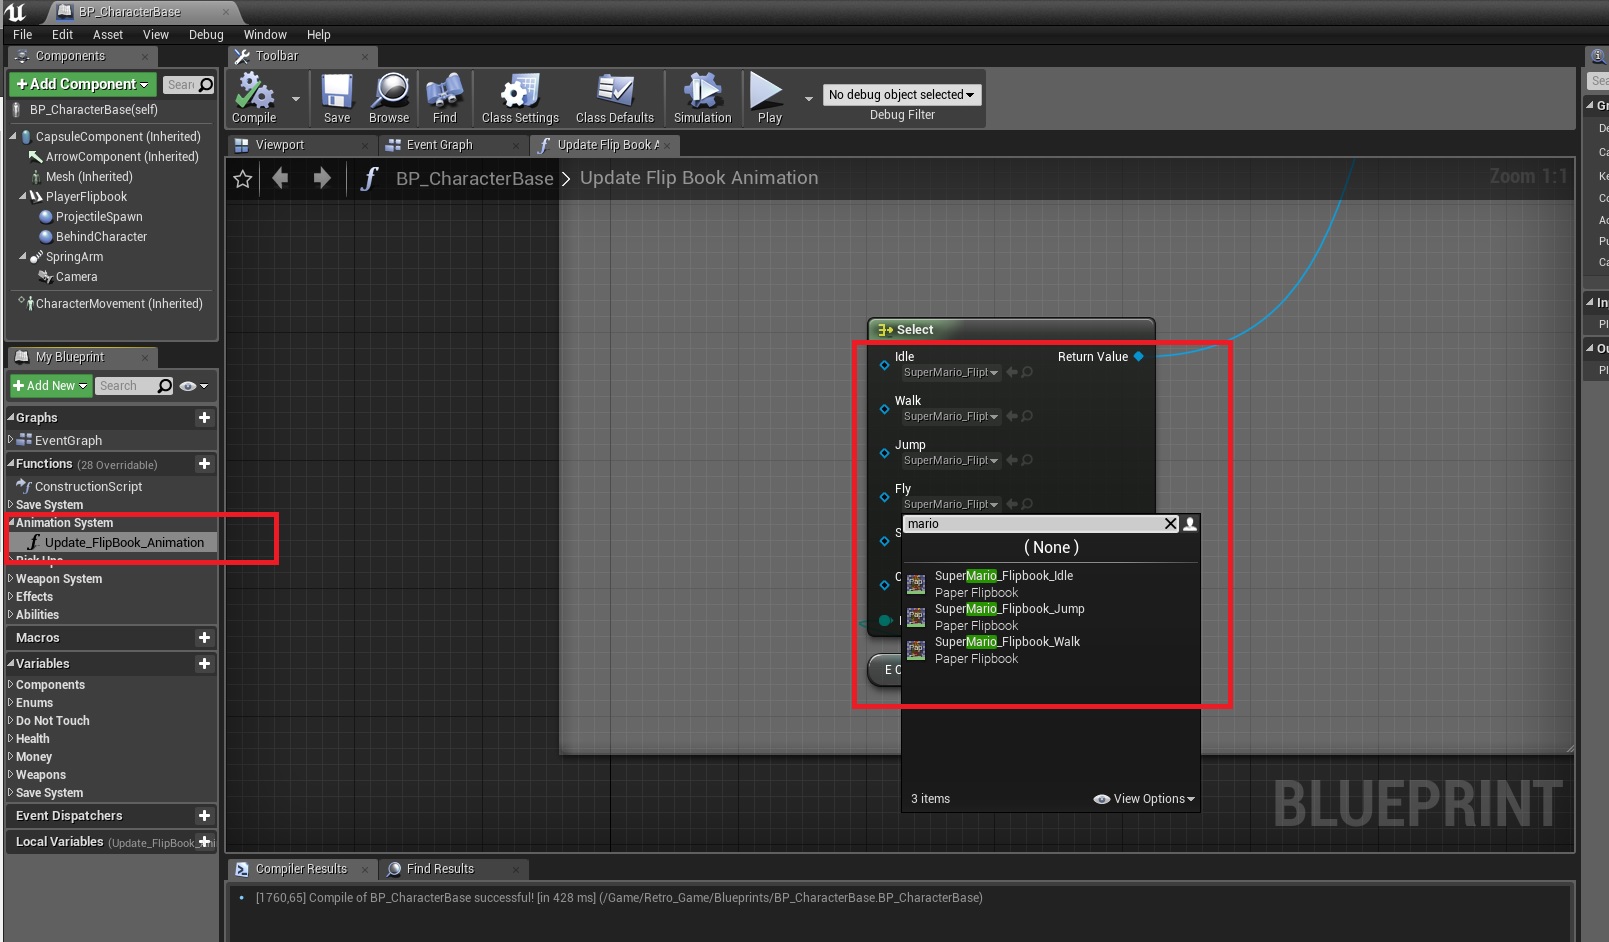Click the favorite star icon in graph
The height and width of the screenshot is (942, 1609).
click(x=243, y=179)
